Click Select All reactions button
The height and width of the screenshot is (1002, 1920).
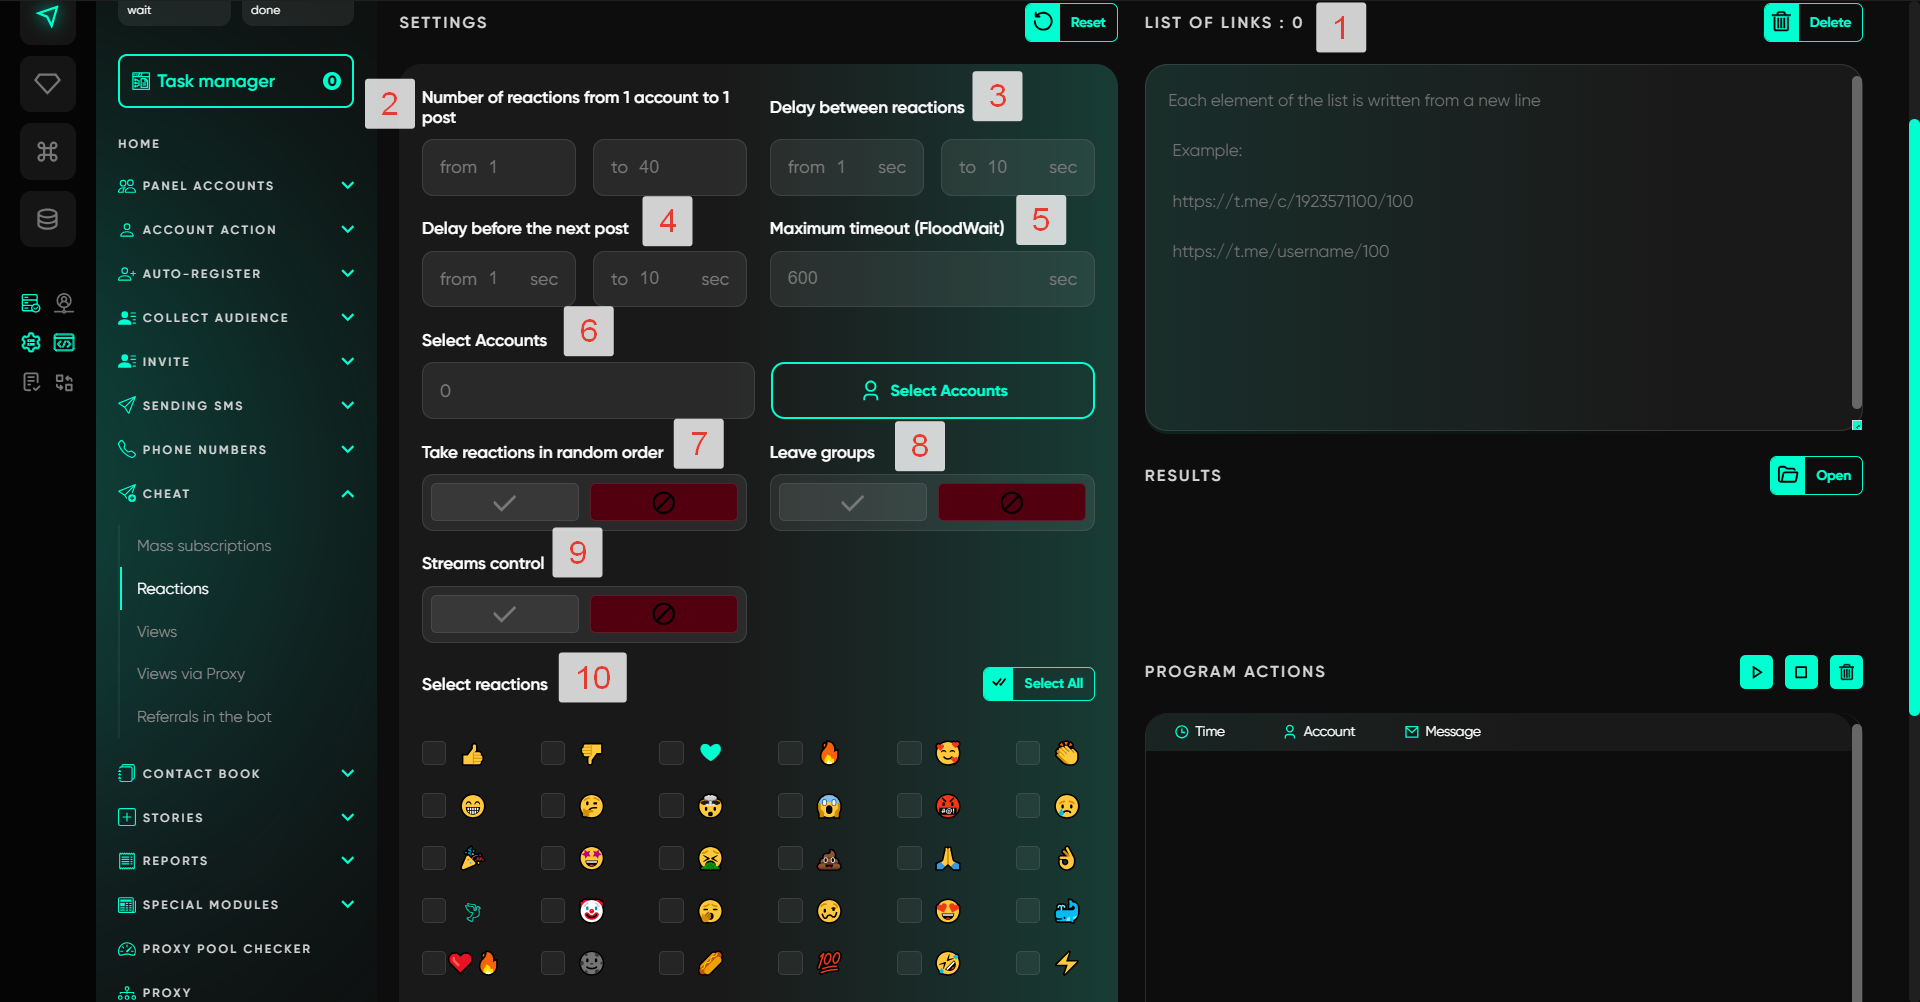coord(1039,684)
